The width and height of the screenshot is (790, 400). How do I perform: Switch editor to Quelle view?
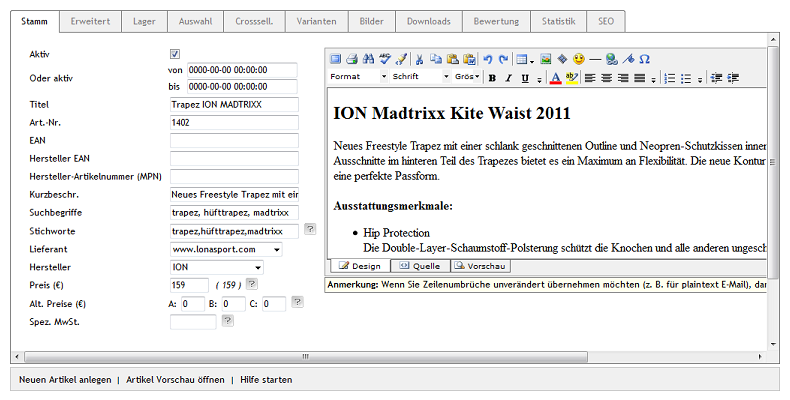pyautogui.click(x=420, y=266)
